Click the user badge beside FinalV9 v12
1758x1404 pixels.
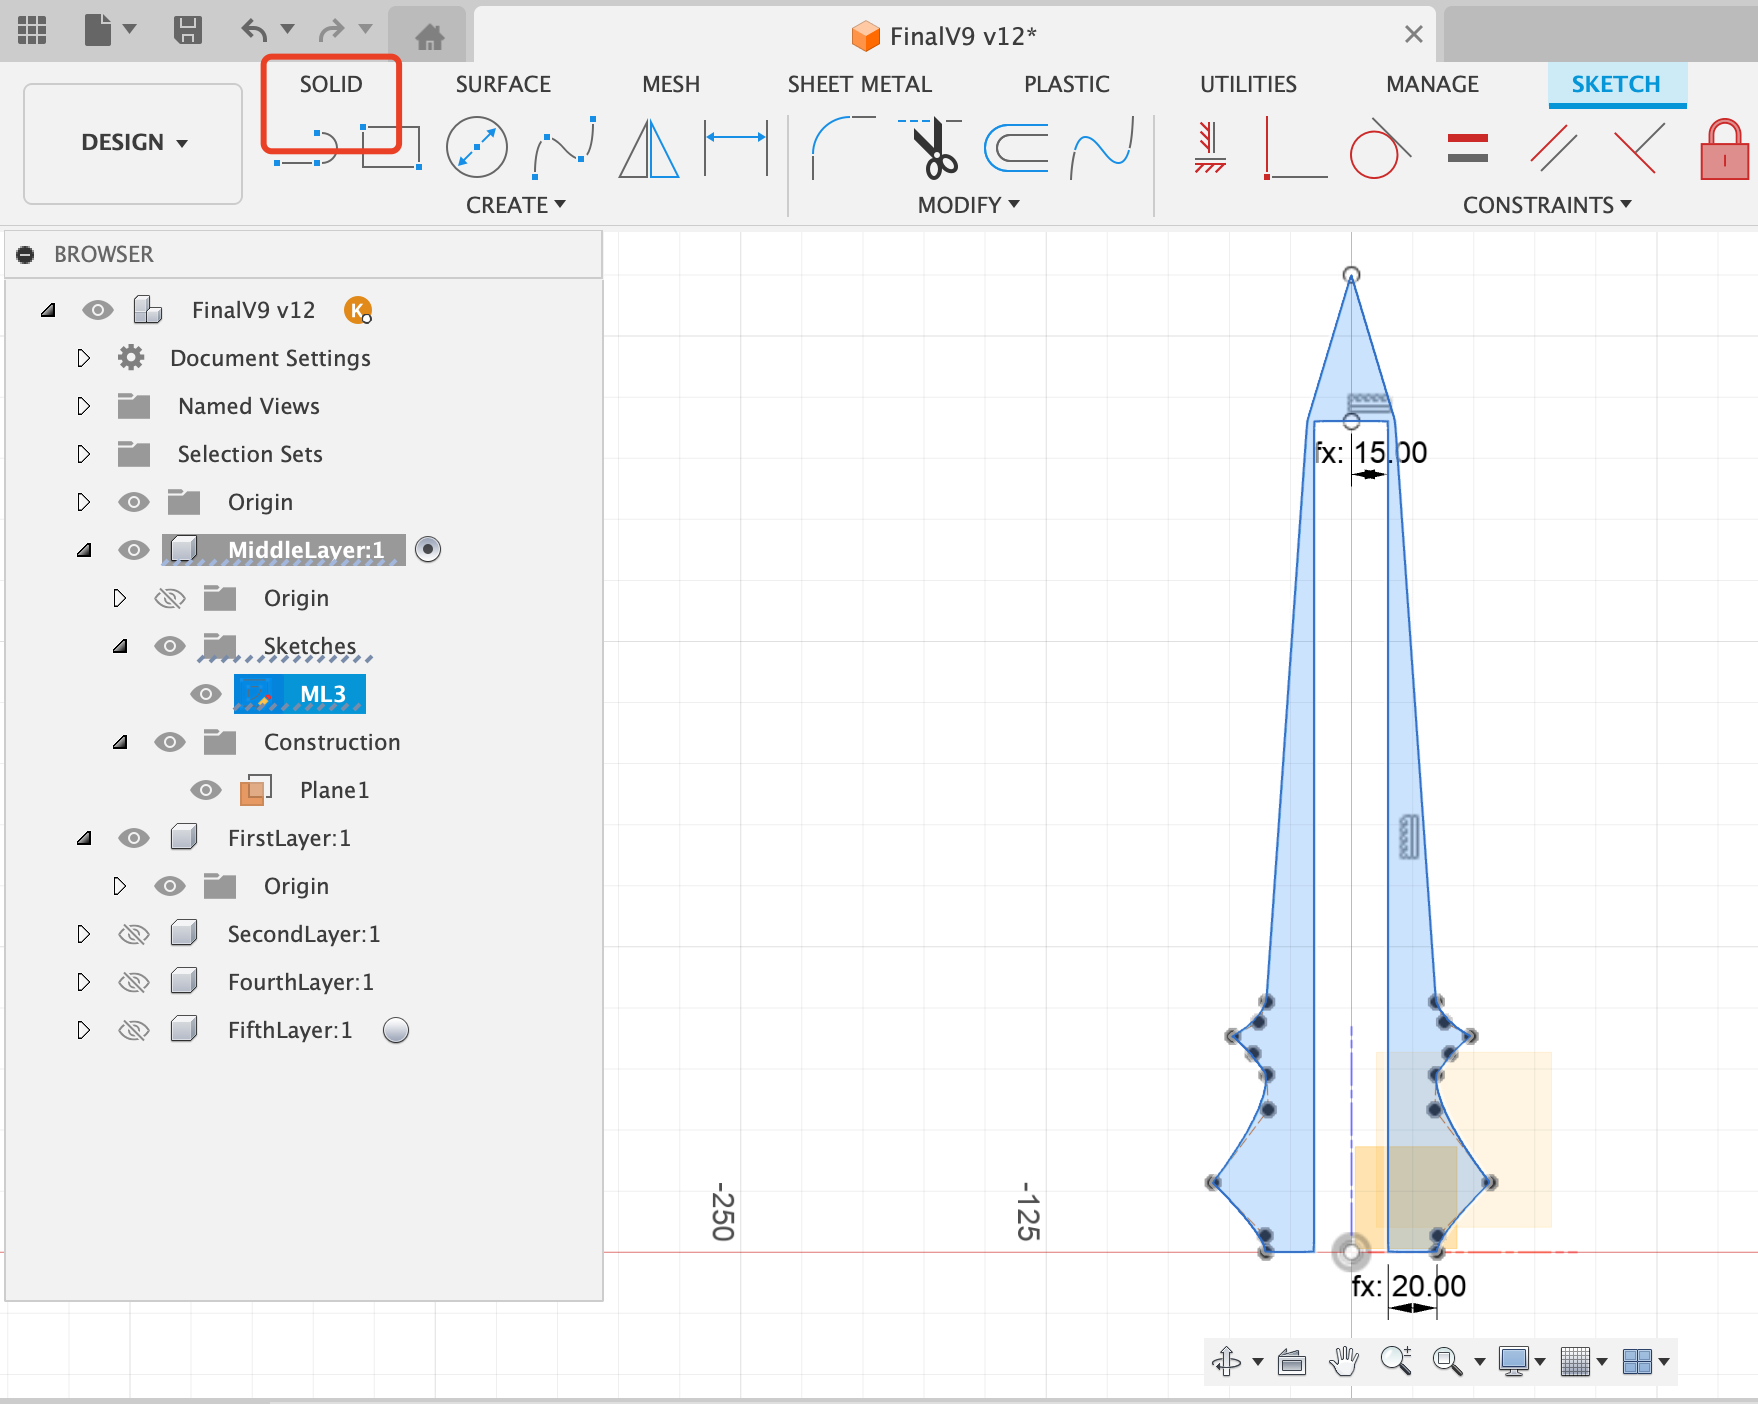tap(358, 311)
